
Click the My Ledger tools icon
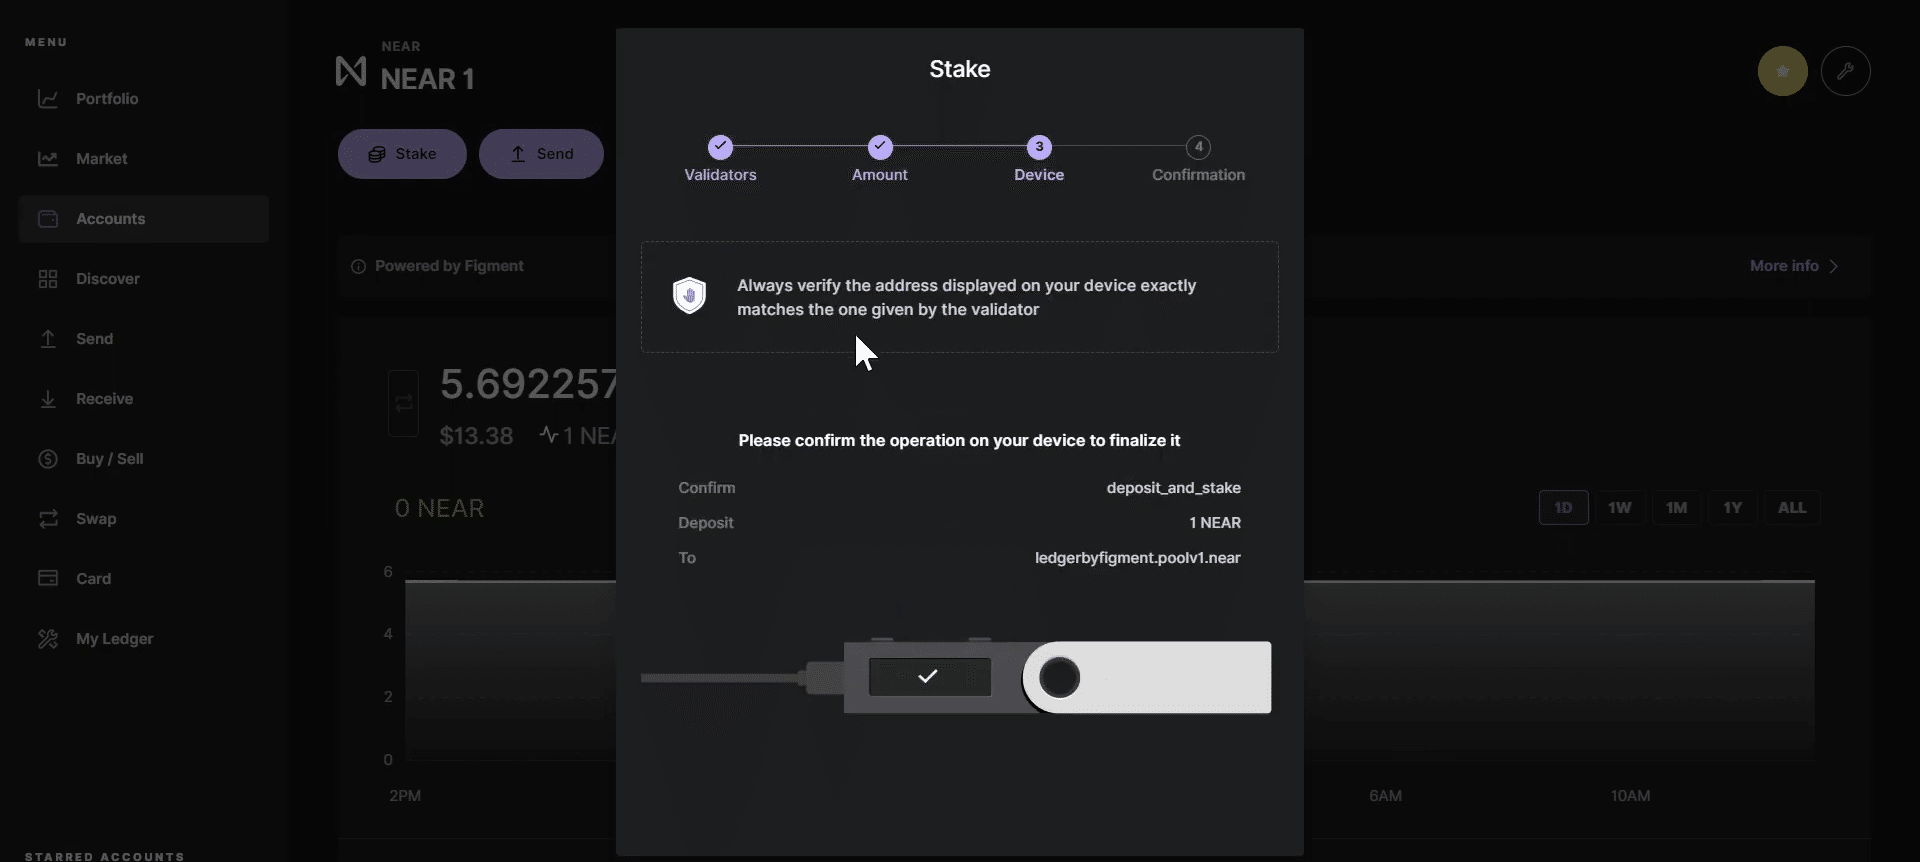coord(47,639)
